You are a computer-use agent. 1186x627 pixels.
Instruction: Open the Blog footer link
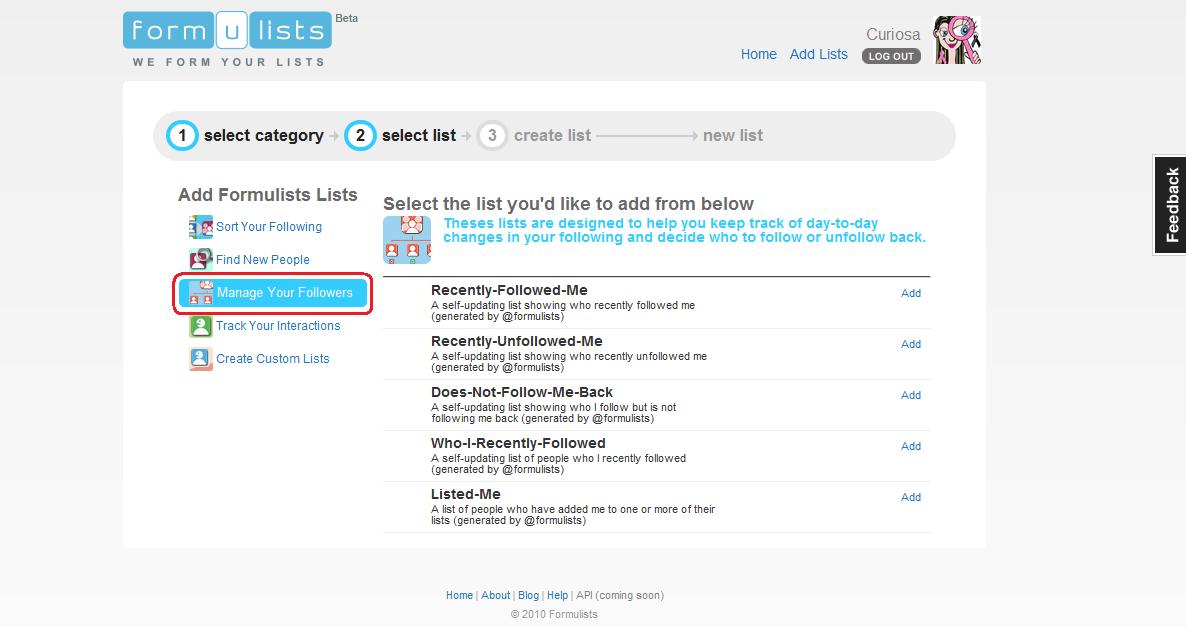coord(528,595)
